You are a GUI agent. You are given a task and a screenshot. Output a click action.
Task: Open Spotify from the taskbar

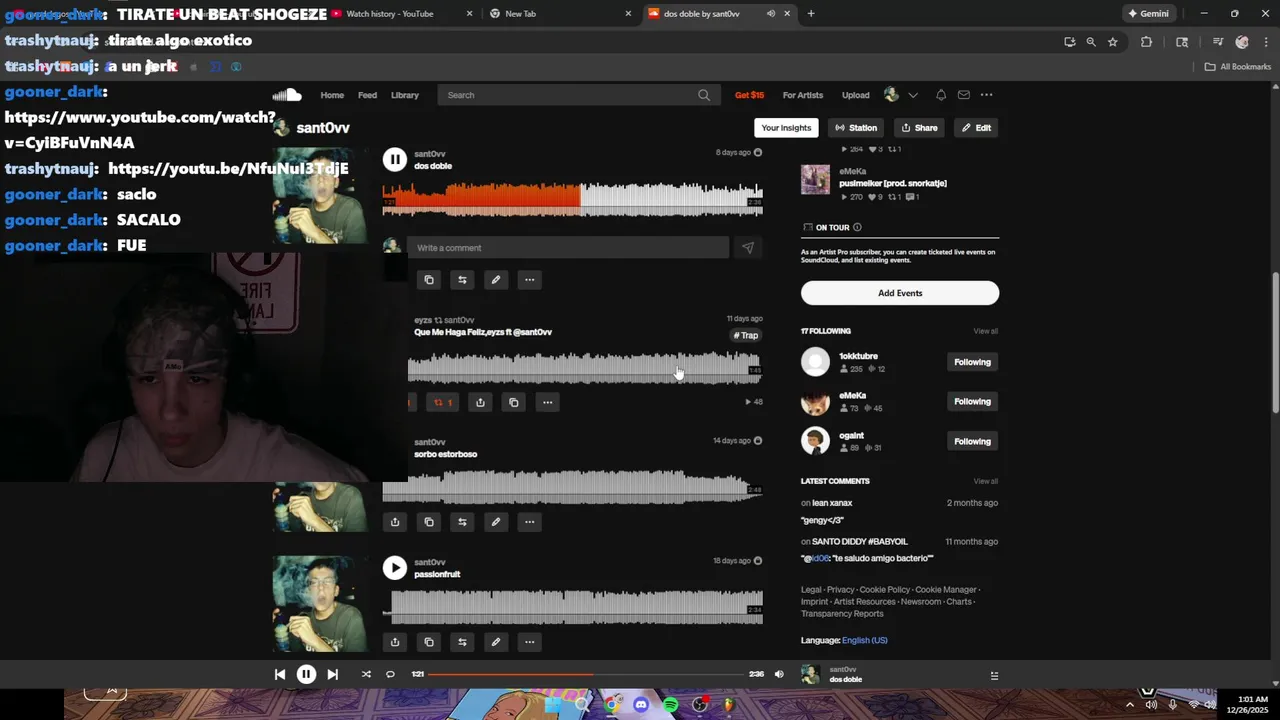[x=671, y=705]
